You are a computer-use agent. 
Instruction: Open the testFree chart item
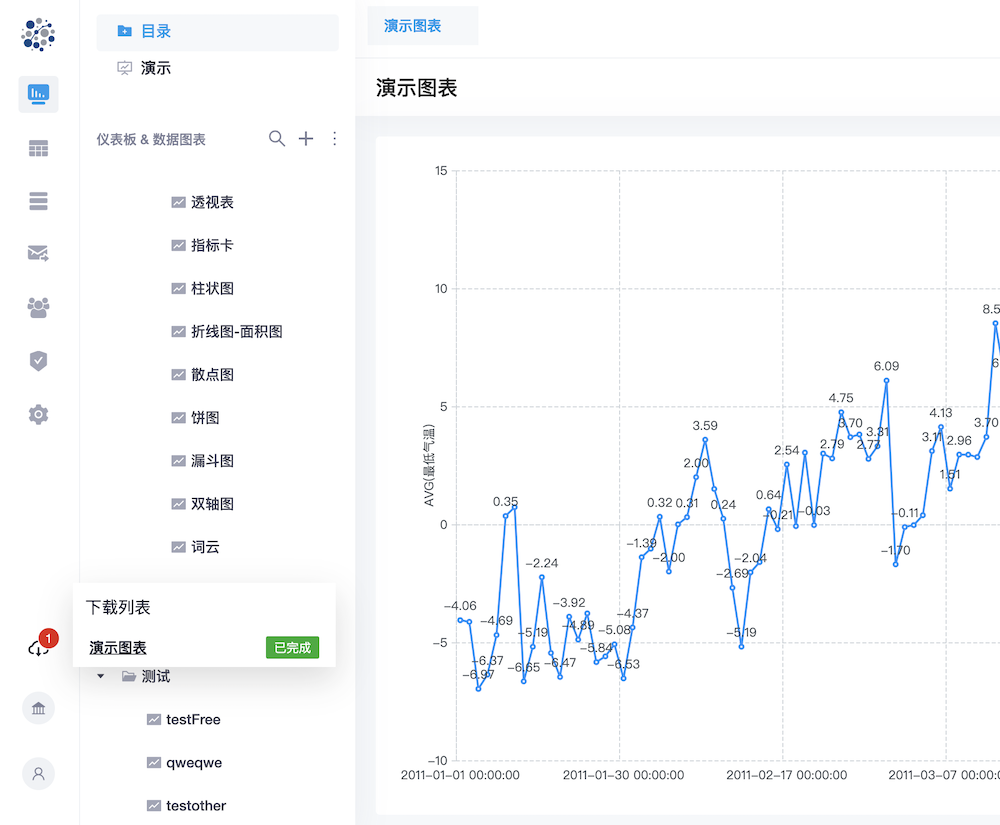(193, 719)
